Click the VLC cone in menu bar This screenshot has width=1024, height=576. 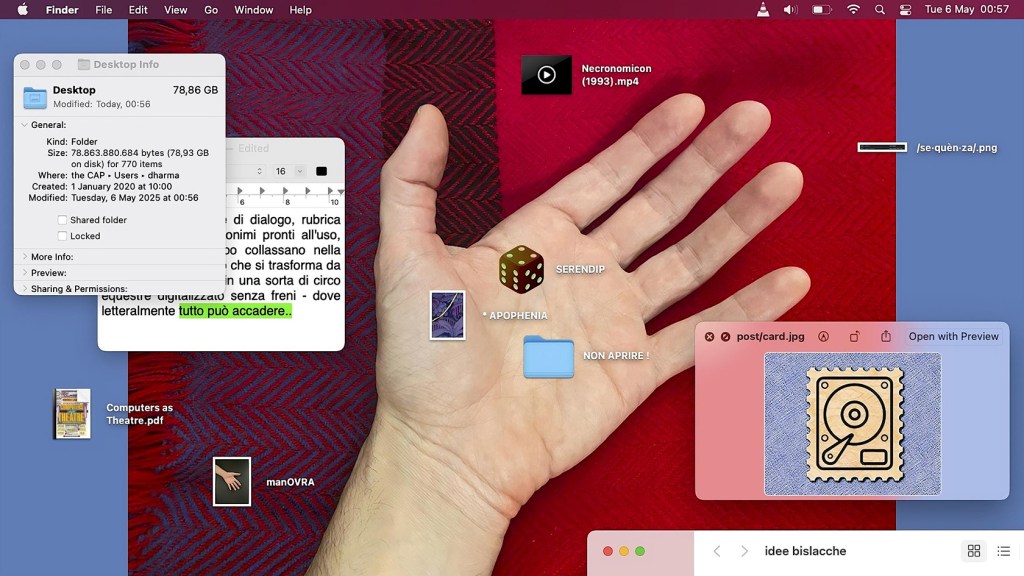pyautogui.click(x=763, y=10)
